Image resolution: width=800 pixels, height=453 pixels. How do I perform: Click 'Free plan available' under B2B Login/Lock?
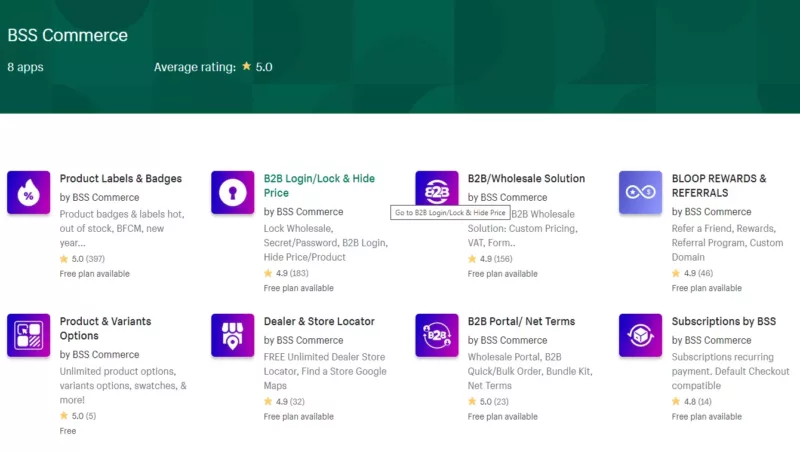[299, 288]
